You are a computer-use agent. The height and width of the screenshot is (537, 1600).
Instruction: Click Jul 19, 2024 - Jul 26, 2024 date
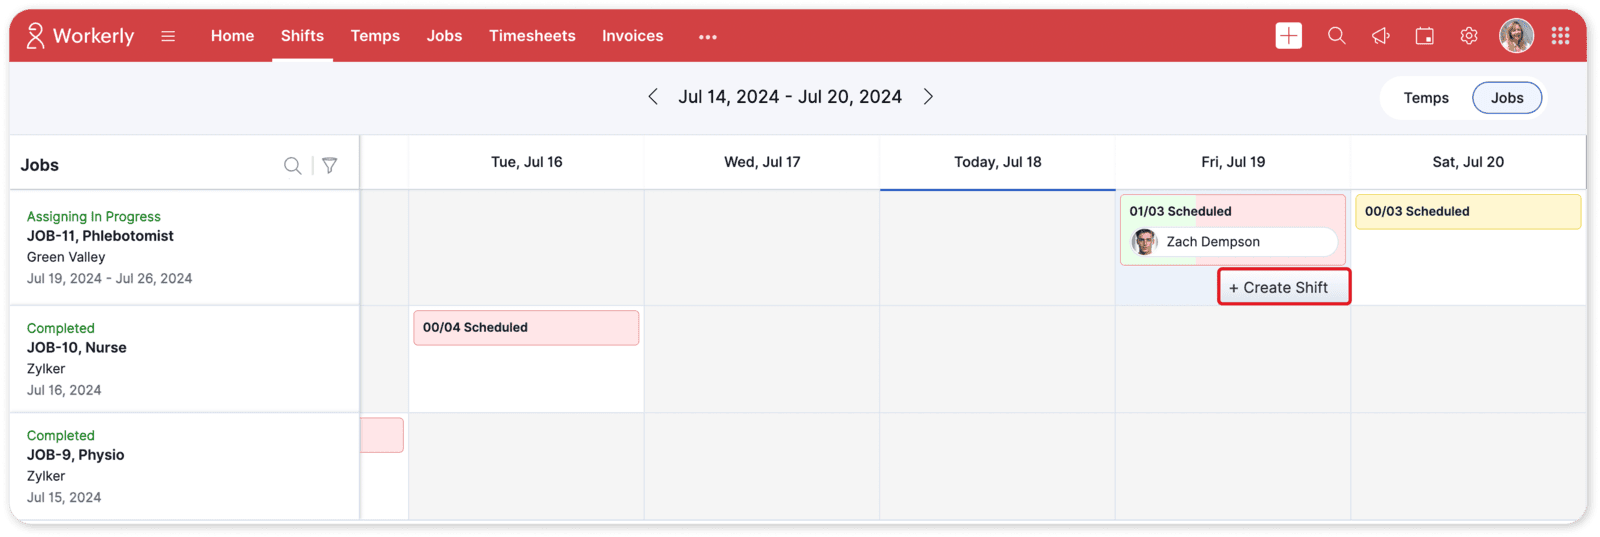pyautogui.click(x=110, y=279)
